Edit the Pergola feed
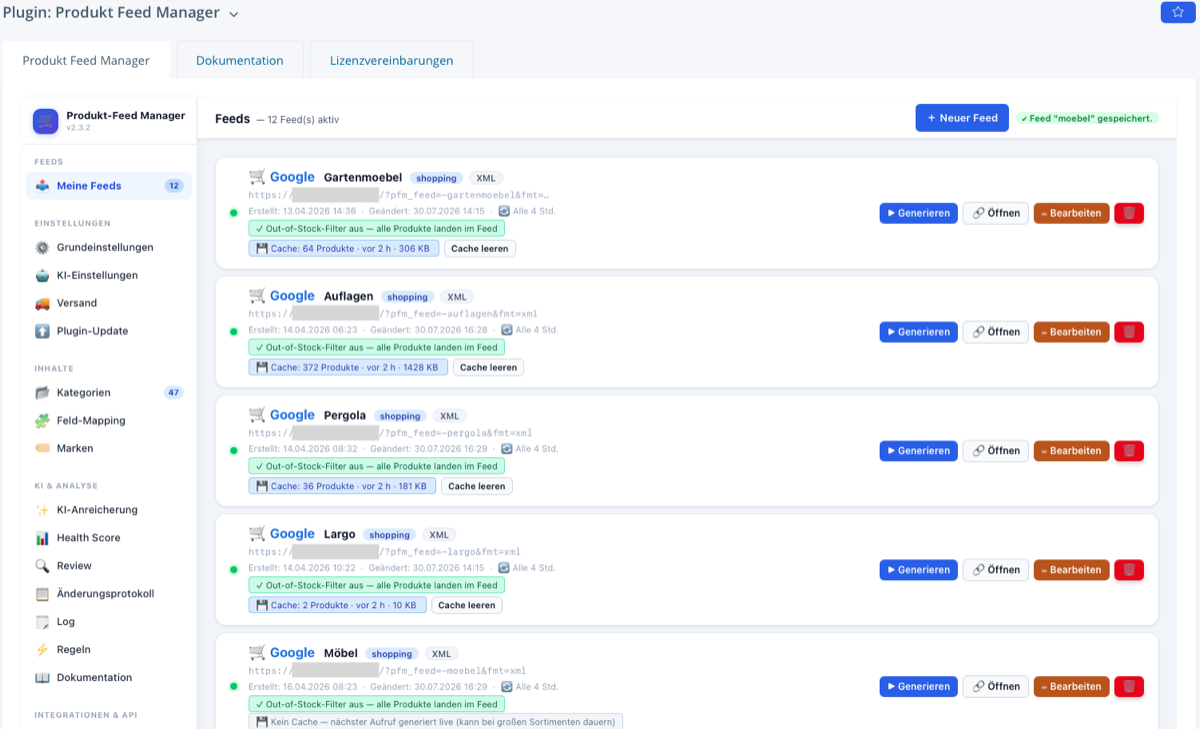1200x729 pixels. (1071, 451)
